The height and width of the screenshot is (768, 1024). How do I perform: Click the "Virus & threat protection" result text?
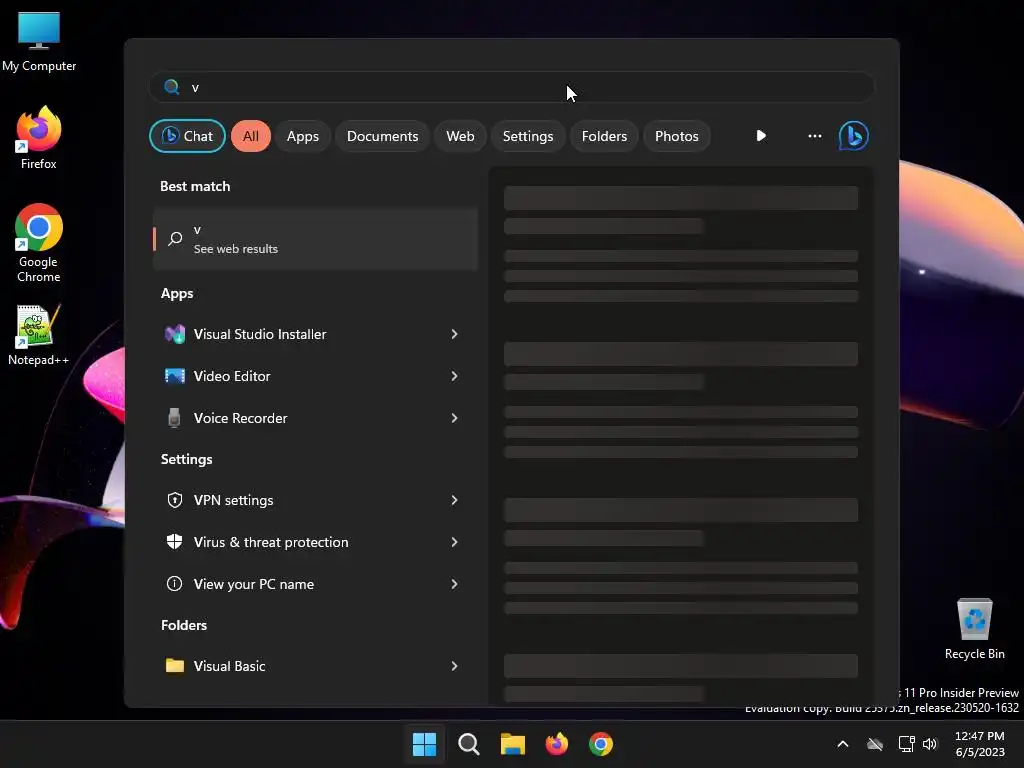(271, 542)
